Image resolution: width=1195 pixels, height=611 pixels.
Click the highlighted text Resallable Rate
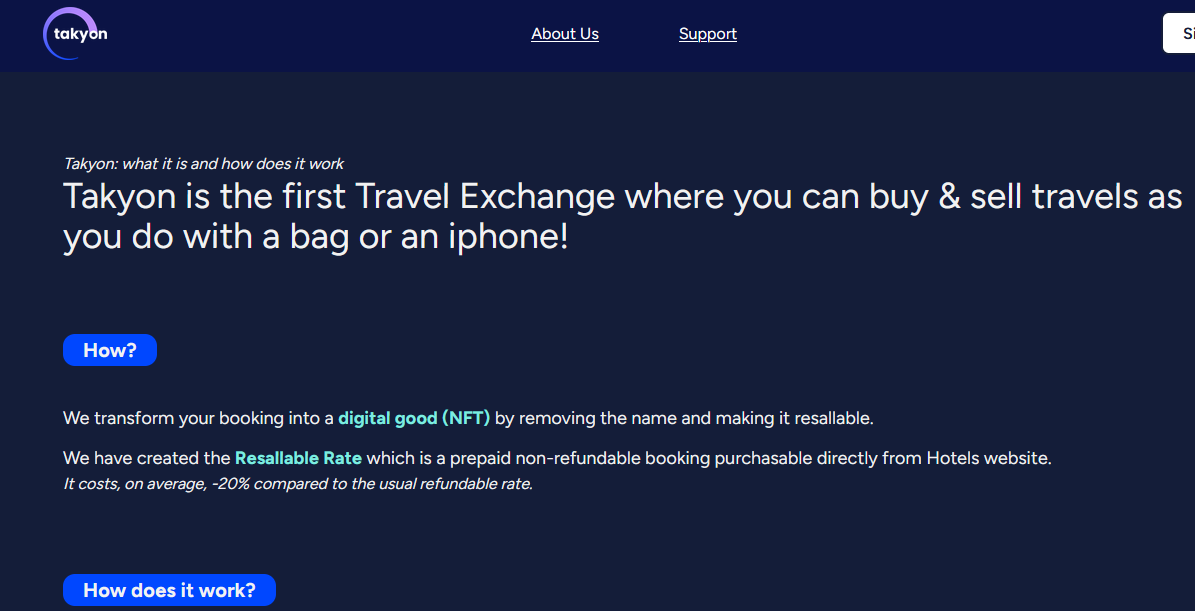click(x=298, y=459)
